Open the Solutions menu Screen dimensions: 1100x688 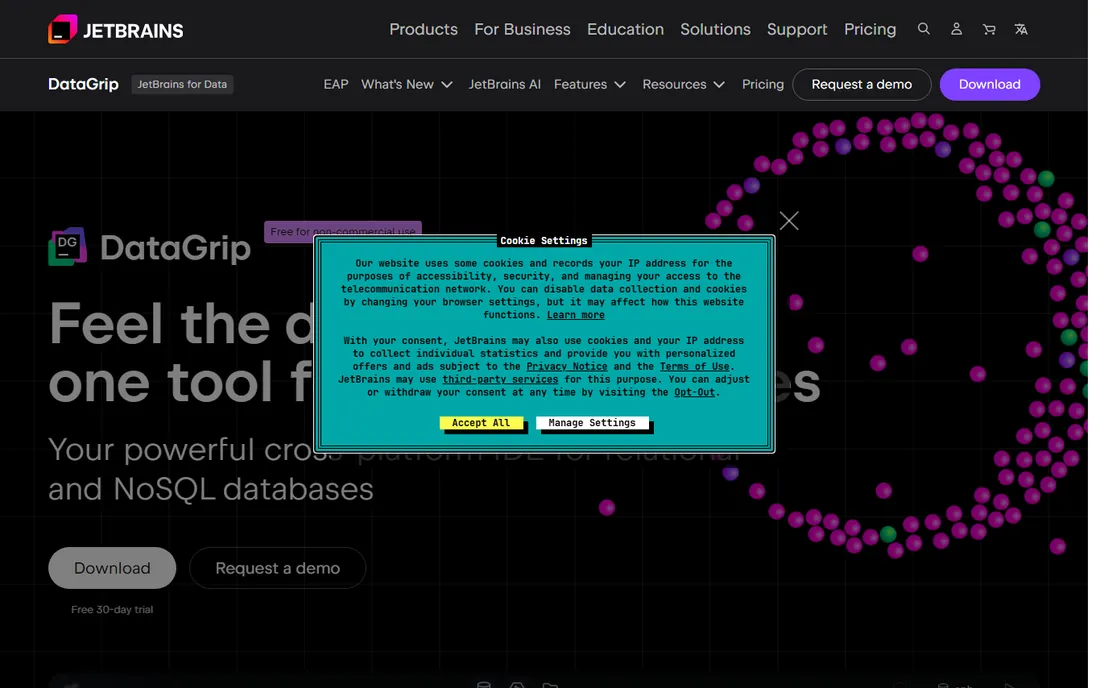pyautogui.click(x=715, y=29)
